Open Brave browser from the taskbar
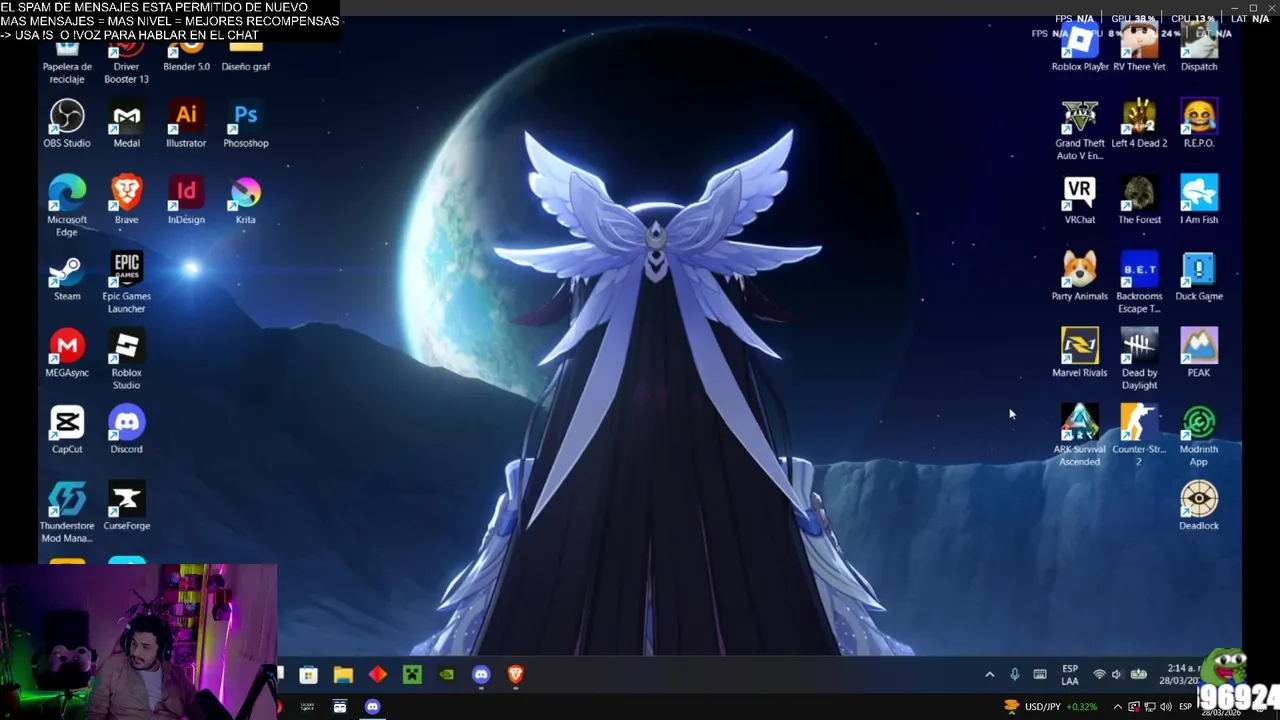The height and width of the screenshot is (720, 1280). point(516,675)
